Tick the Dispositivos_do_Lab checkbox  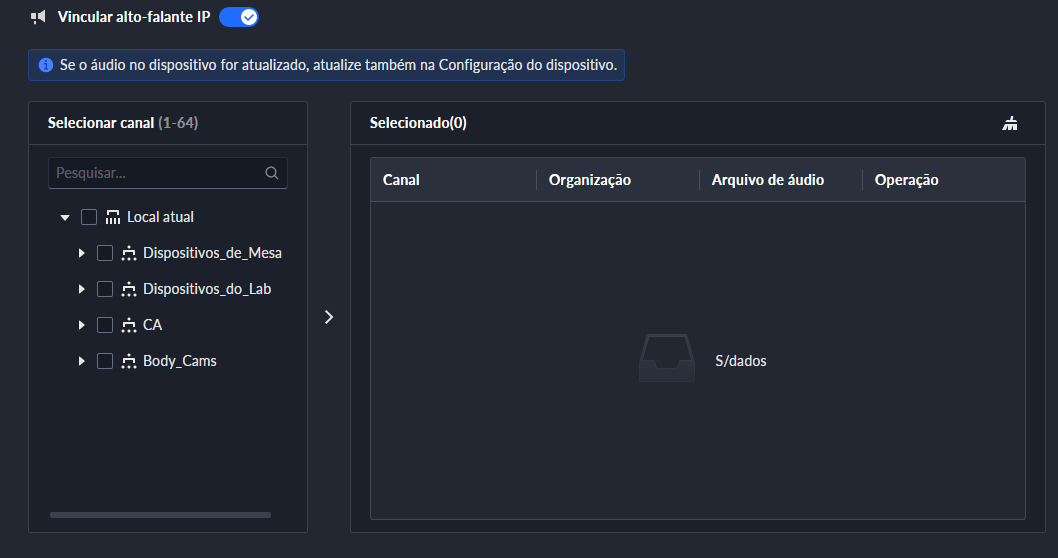(x=105, y=289)
